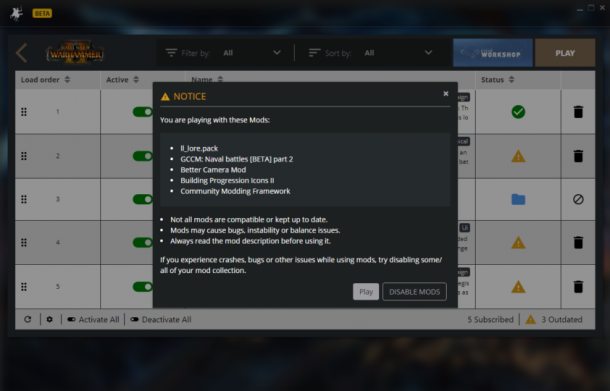This screenshot has height=391, width=610.
Task: Open the Filter by dropdown
Action: tap(252, 53)
